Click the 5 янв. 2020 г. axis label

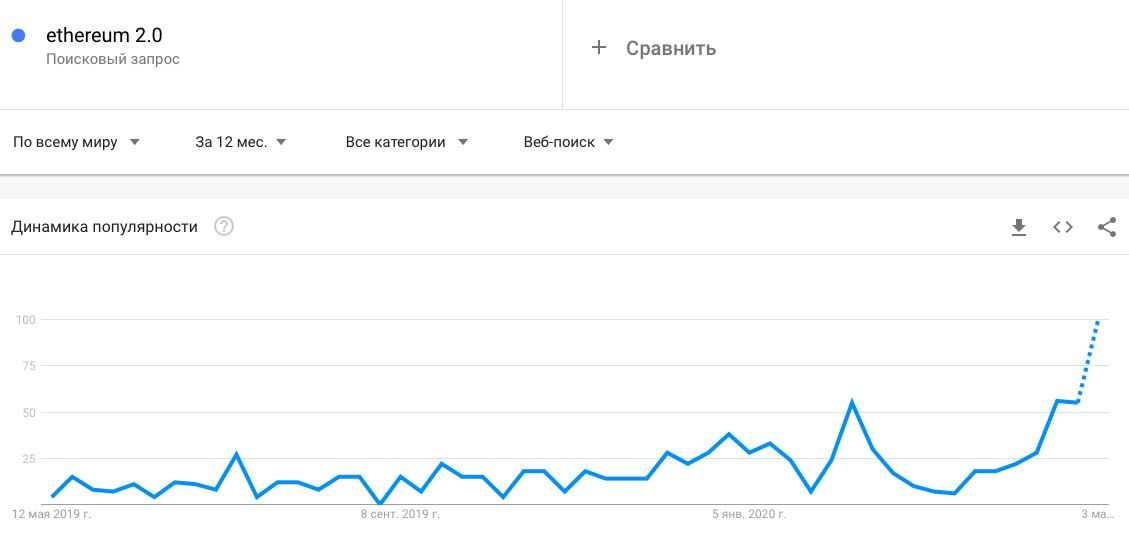tap(749, 515)
